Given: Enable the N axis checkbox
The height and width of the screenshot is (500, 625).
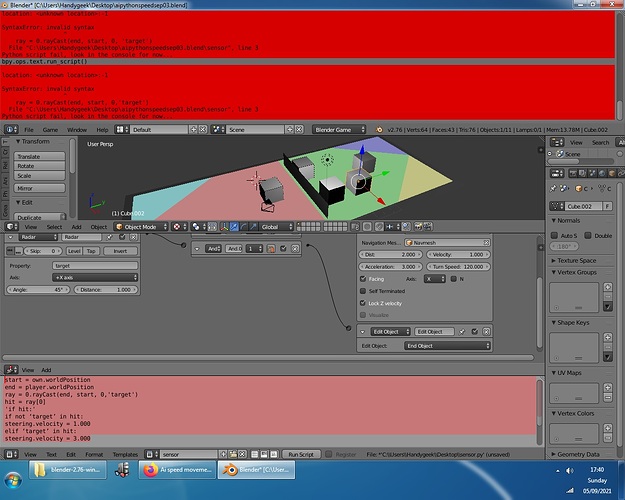Looking at the screenshot, I should [454, 279].
